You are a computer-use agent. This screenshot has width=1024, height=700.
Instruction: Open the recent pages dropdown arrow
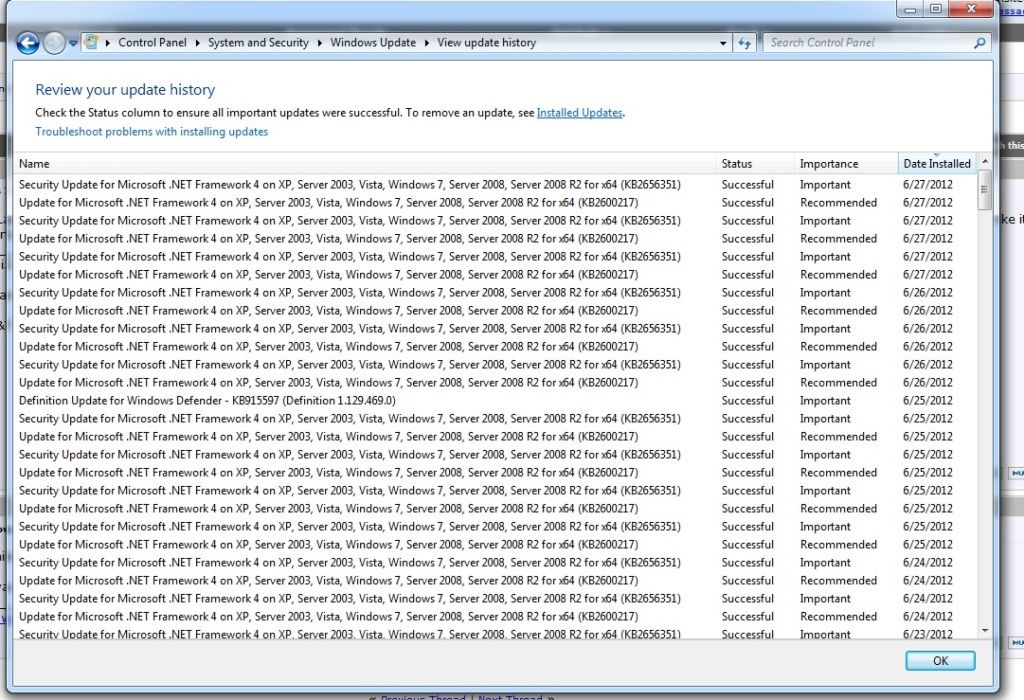pos(73,43)
